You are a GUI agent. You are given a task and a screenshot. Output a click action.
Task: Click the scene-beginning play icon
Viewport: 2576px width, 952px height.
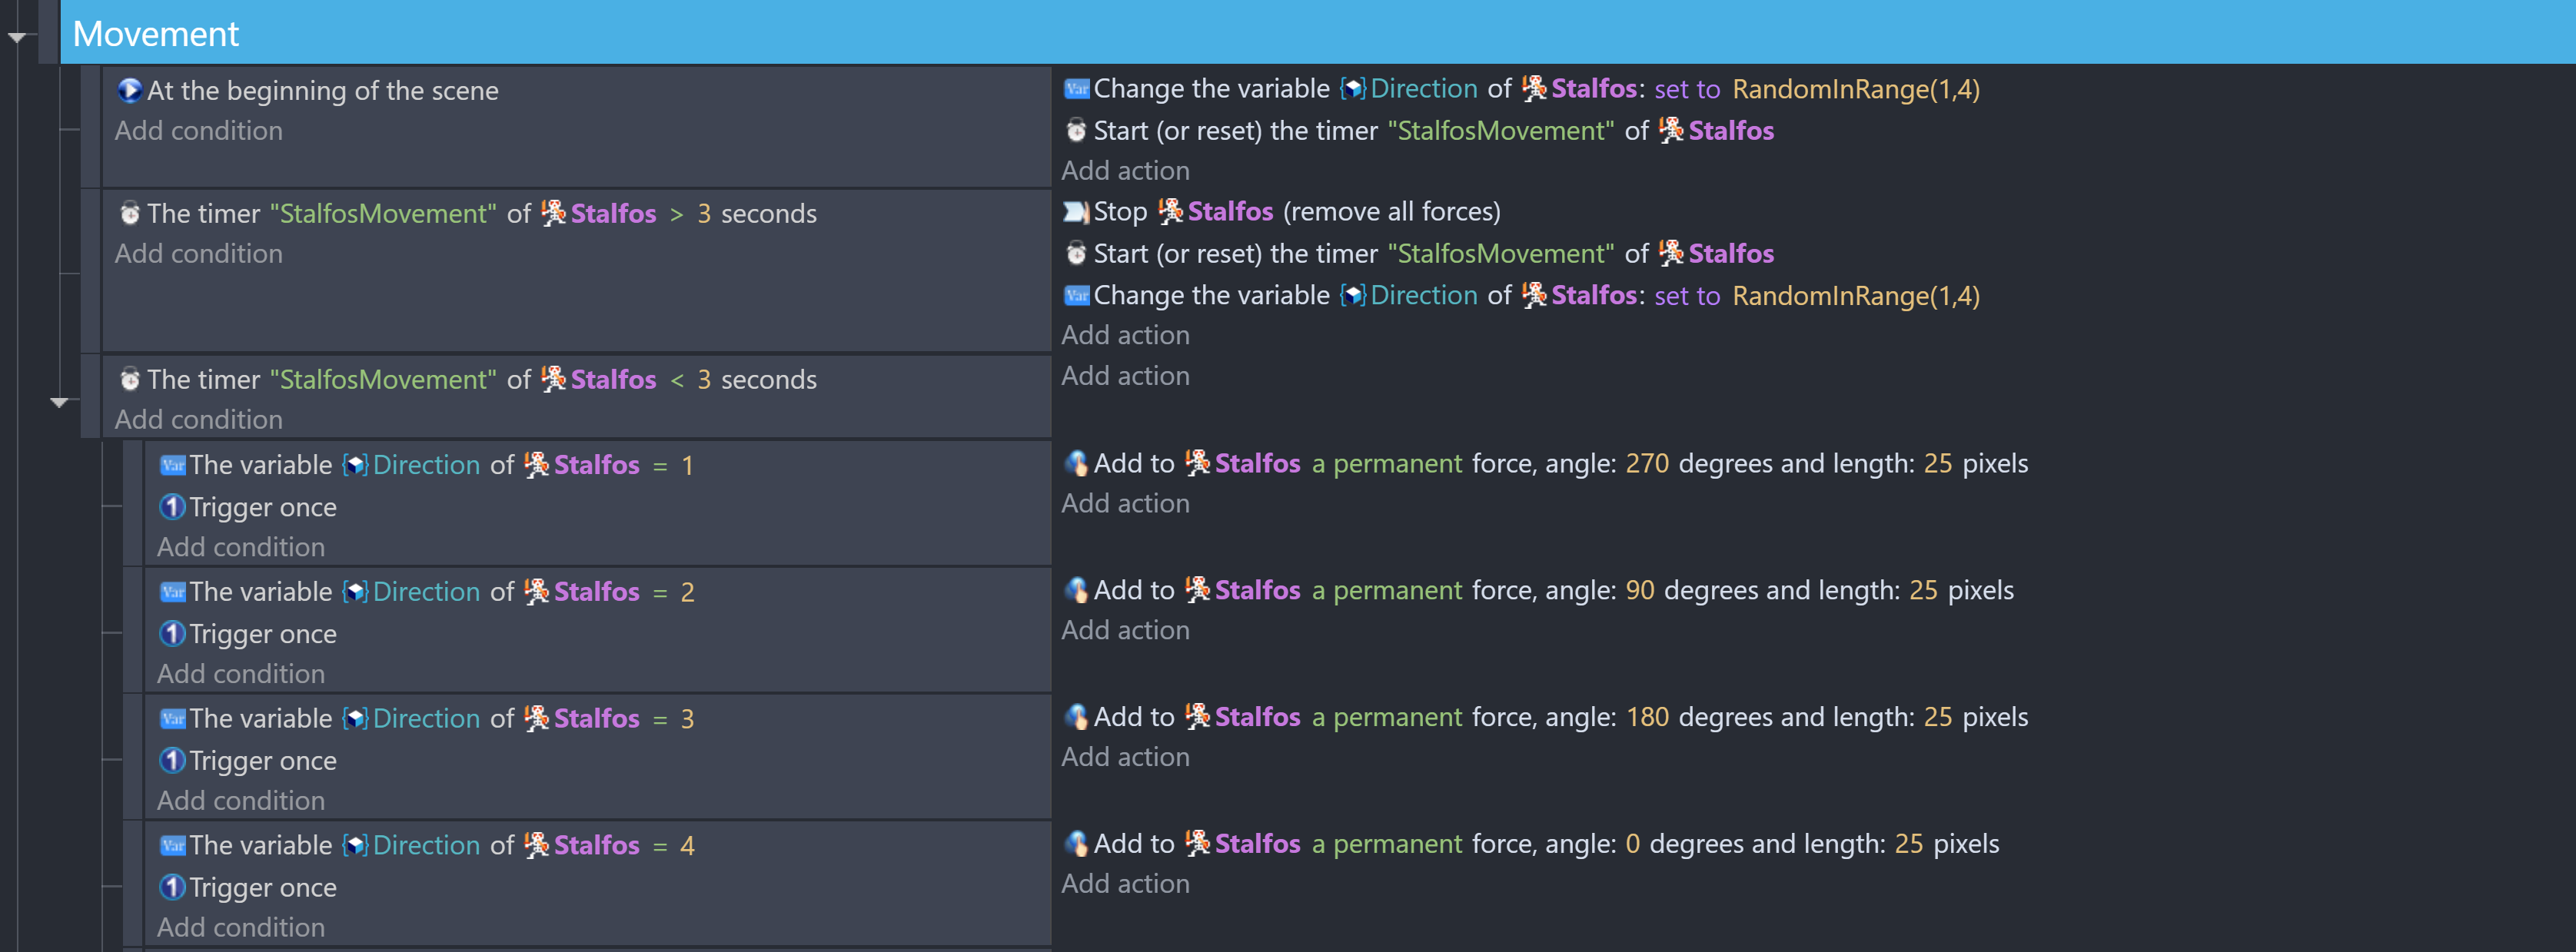click(129, 91)
